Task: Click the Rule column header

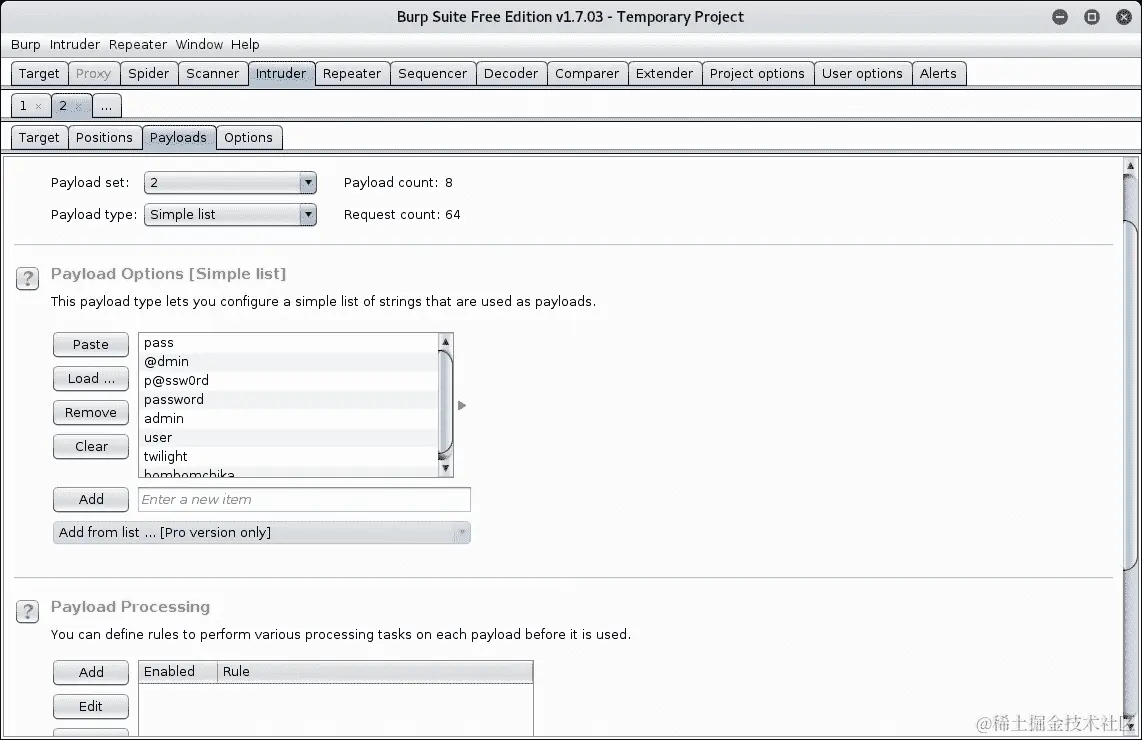Action: [375, 672]
